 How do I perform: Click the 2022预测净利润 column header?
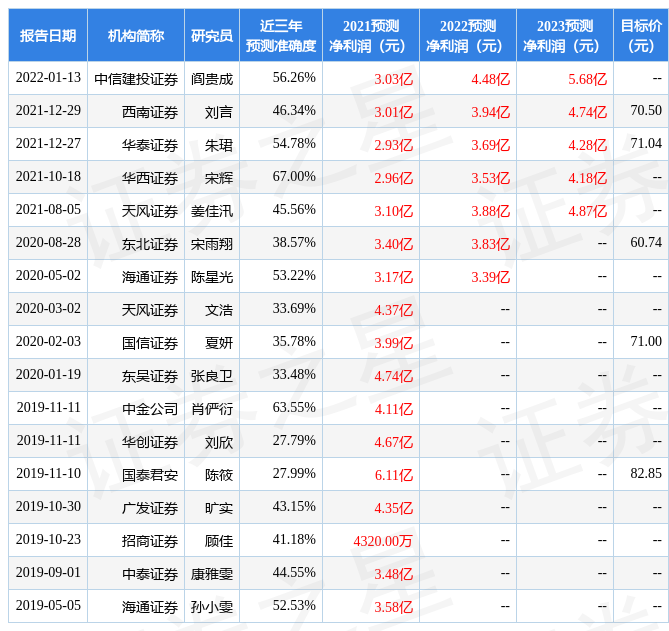pos(468,35)
